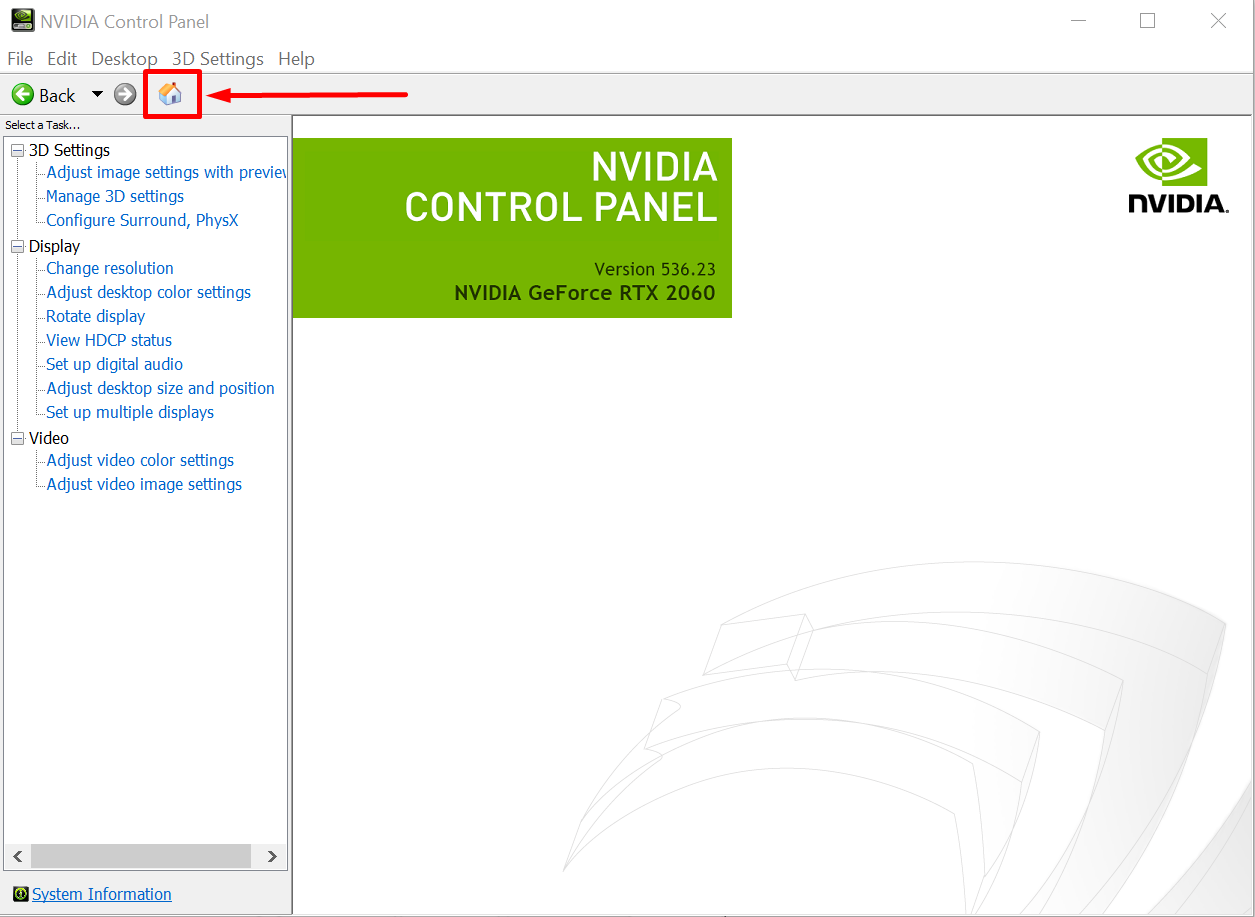Open the System Information dialog
1255x917 pixels.
[101, 893]
